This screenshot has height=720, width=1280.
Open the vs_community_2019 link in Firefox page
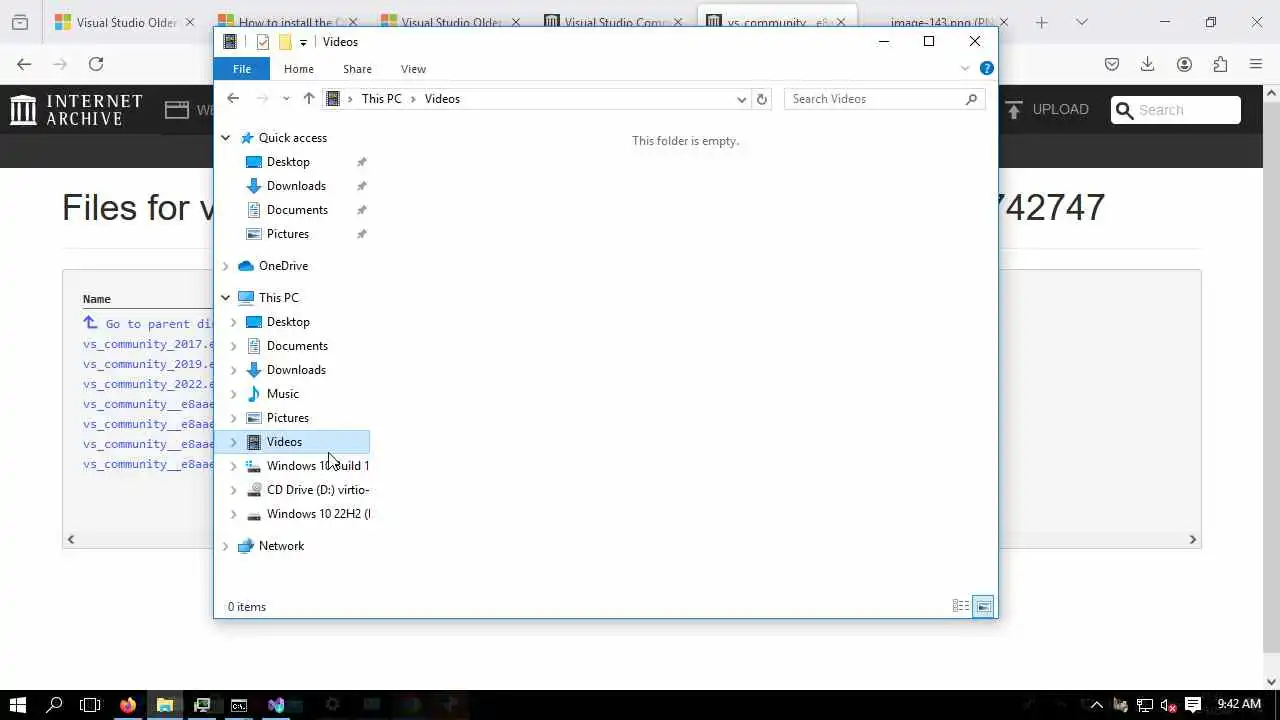pos(148,364)
